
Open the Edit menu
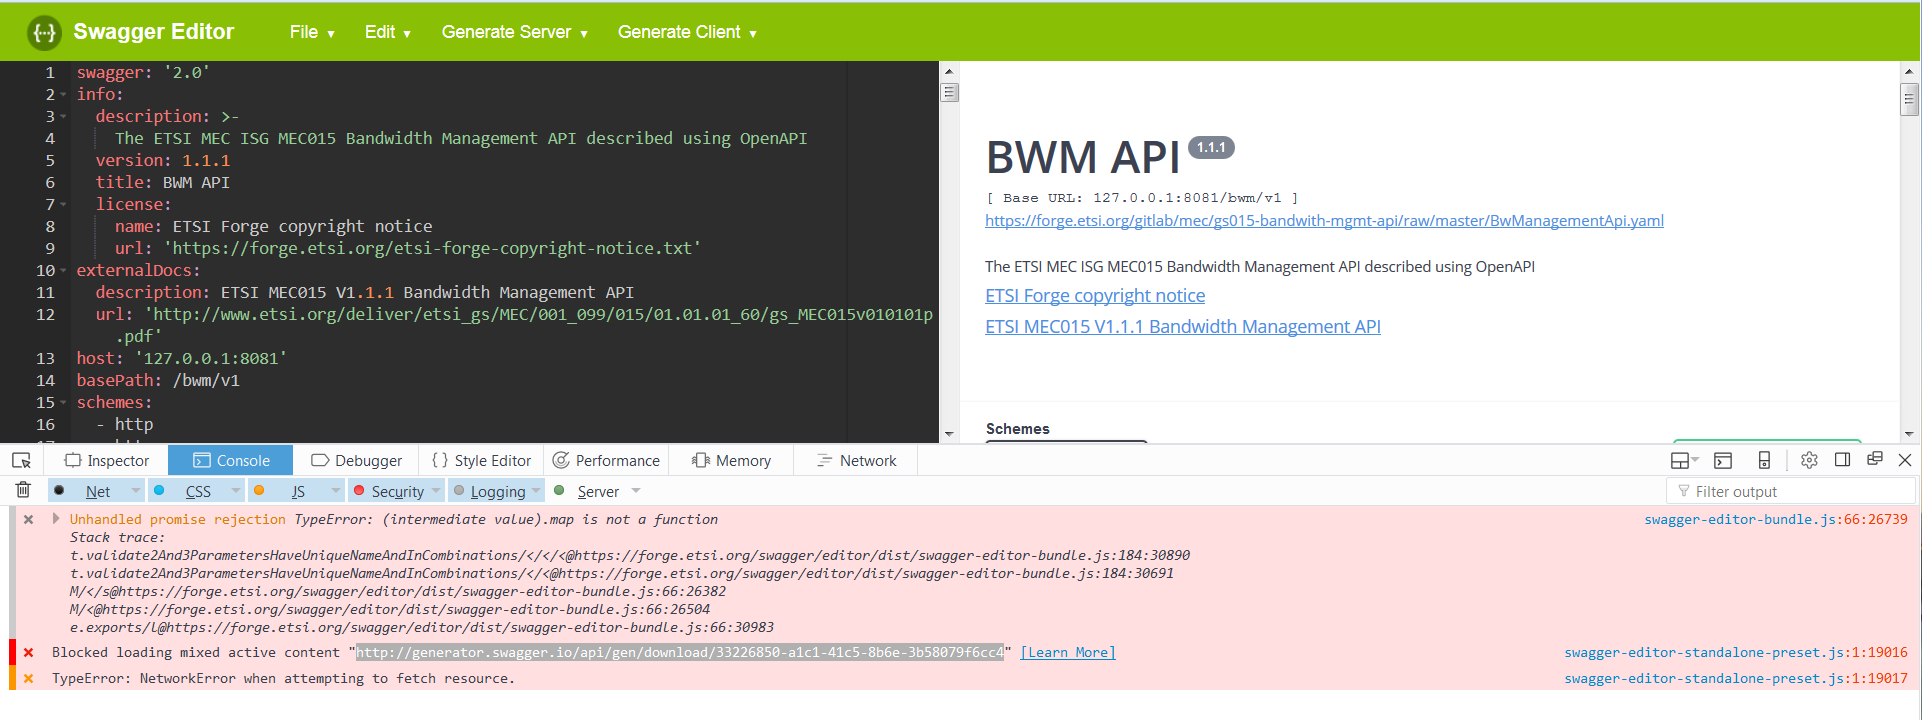[387, 32]
